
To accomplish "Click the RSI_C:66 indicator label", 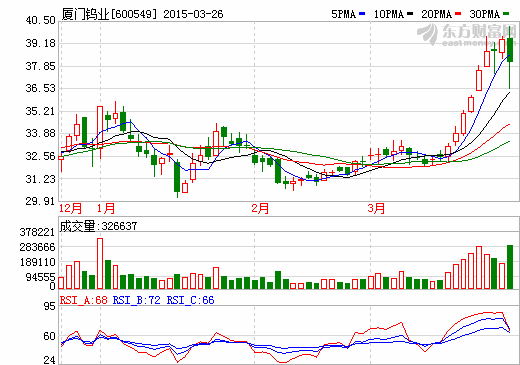I will [x=190, y=300].
